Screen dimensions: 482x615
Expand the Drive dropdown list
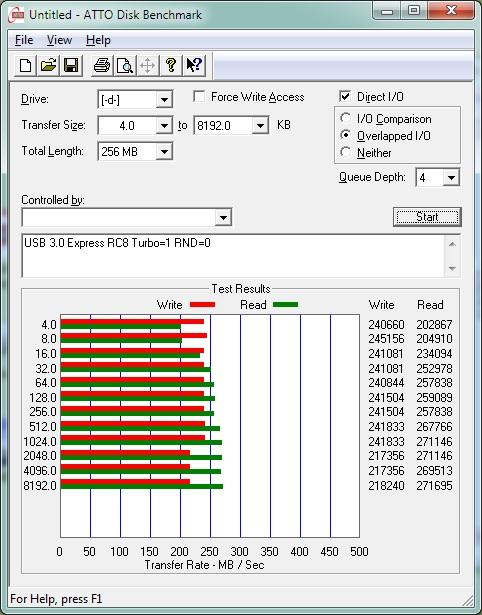click(x=164, y=100)
